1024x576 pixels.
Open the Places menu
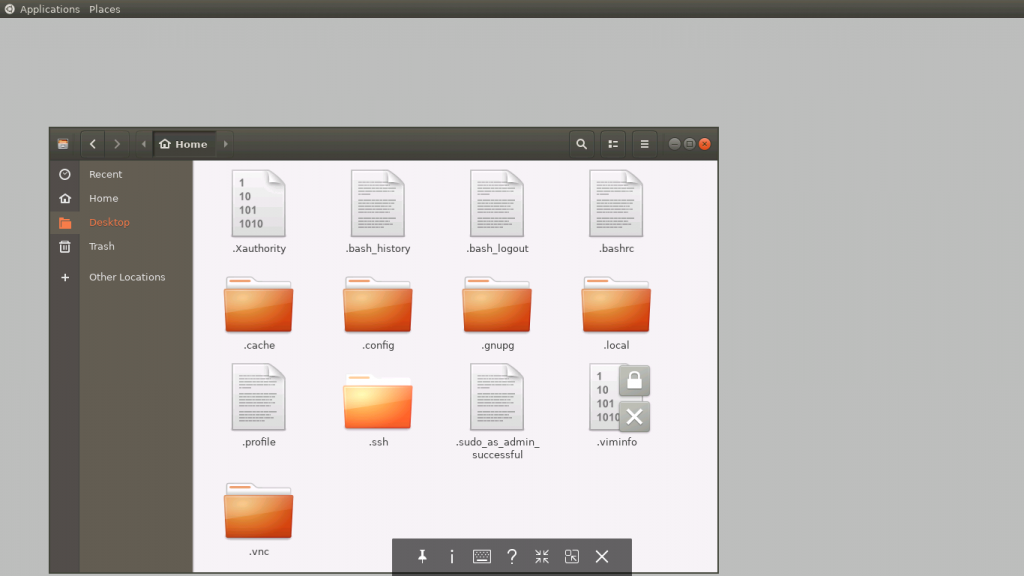(x=104, y=9)
